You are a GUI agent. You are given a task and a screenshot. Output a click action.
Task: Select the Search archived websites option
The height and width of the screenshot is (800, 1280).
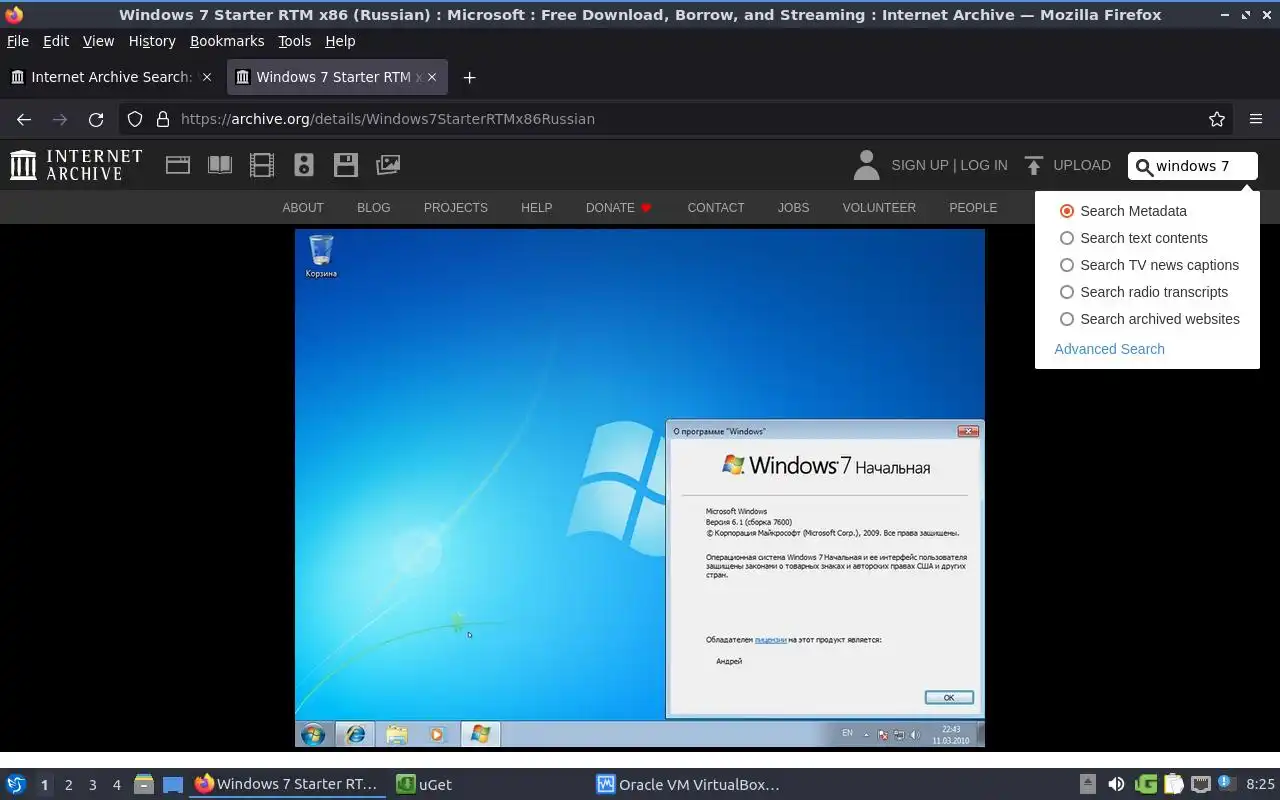(1067, 319)
